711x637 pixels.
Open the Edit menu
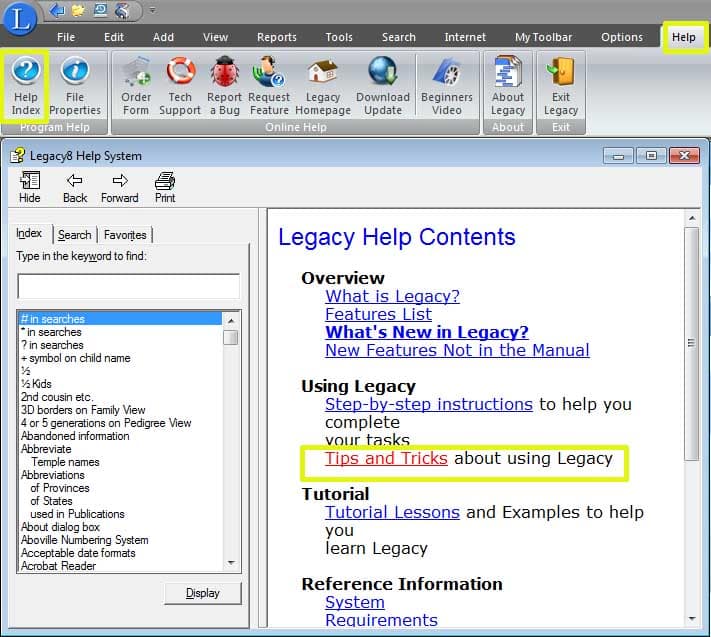click(x=114, y=37)
